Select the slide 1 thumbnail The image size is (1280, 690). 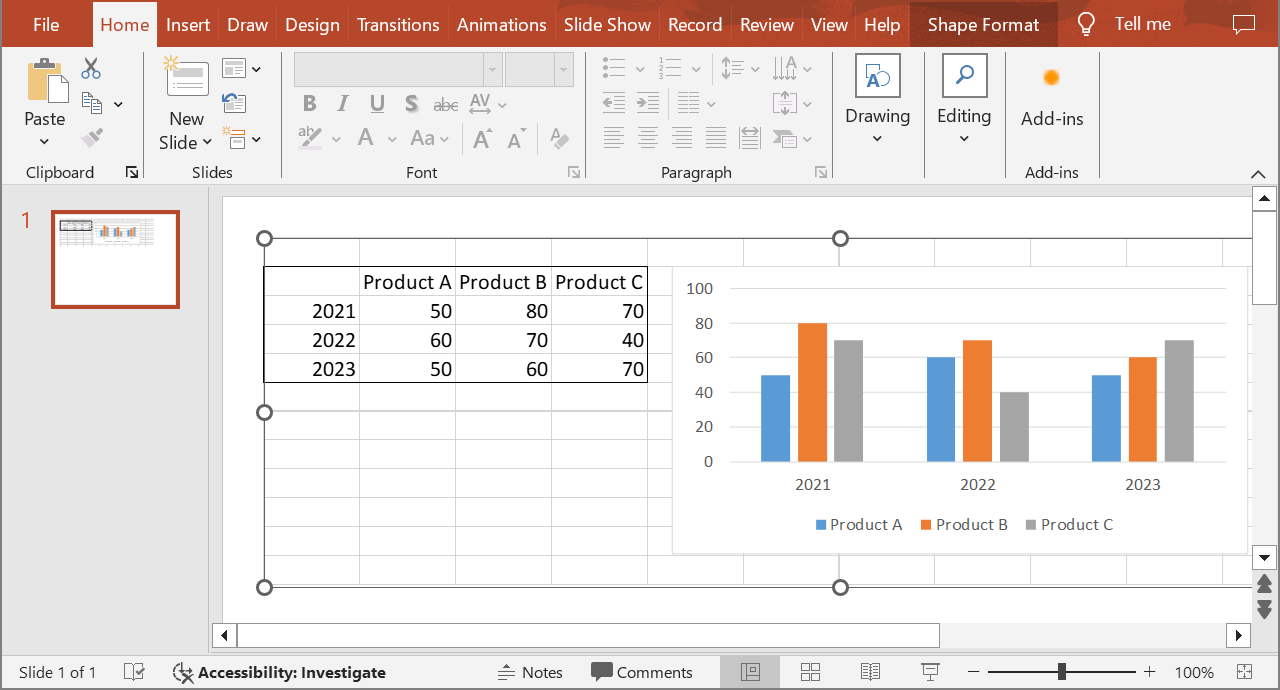click(116, 259)
